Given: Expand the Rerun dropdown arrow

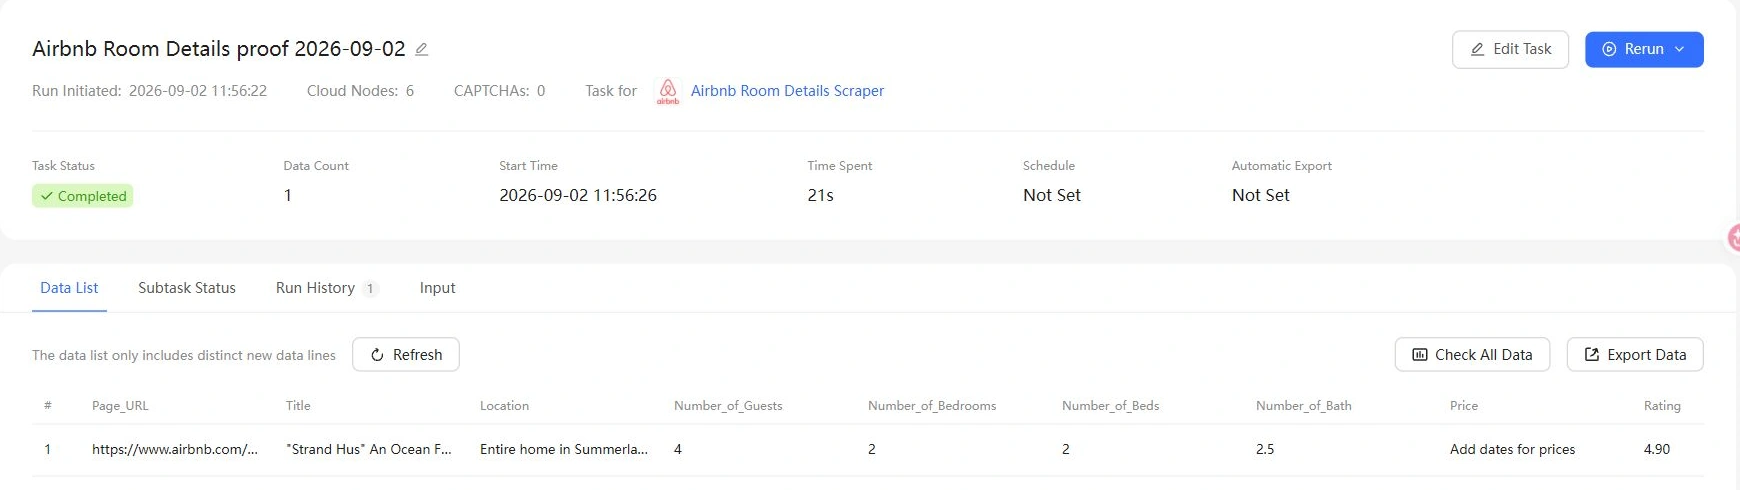Looking at the screenshot, I should [x=1680, y=49].
